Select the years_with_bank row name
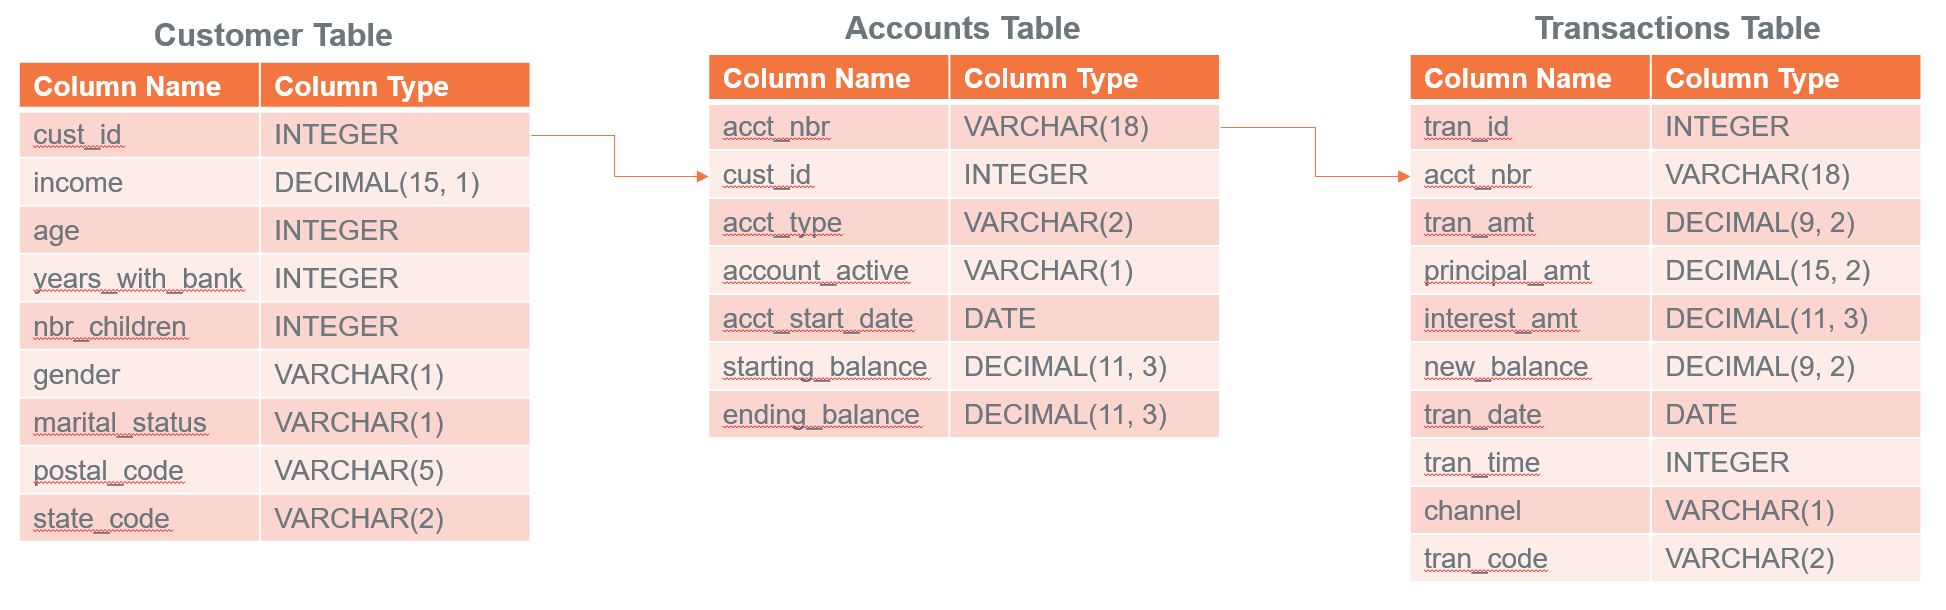The image size is (1946, 610). tap(138, 279)
